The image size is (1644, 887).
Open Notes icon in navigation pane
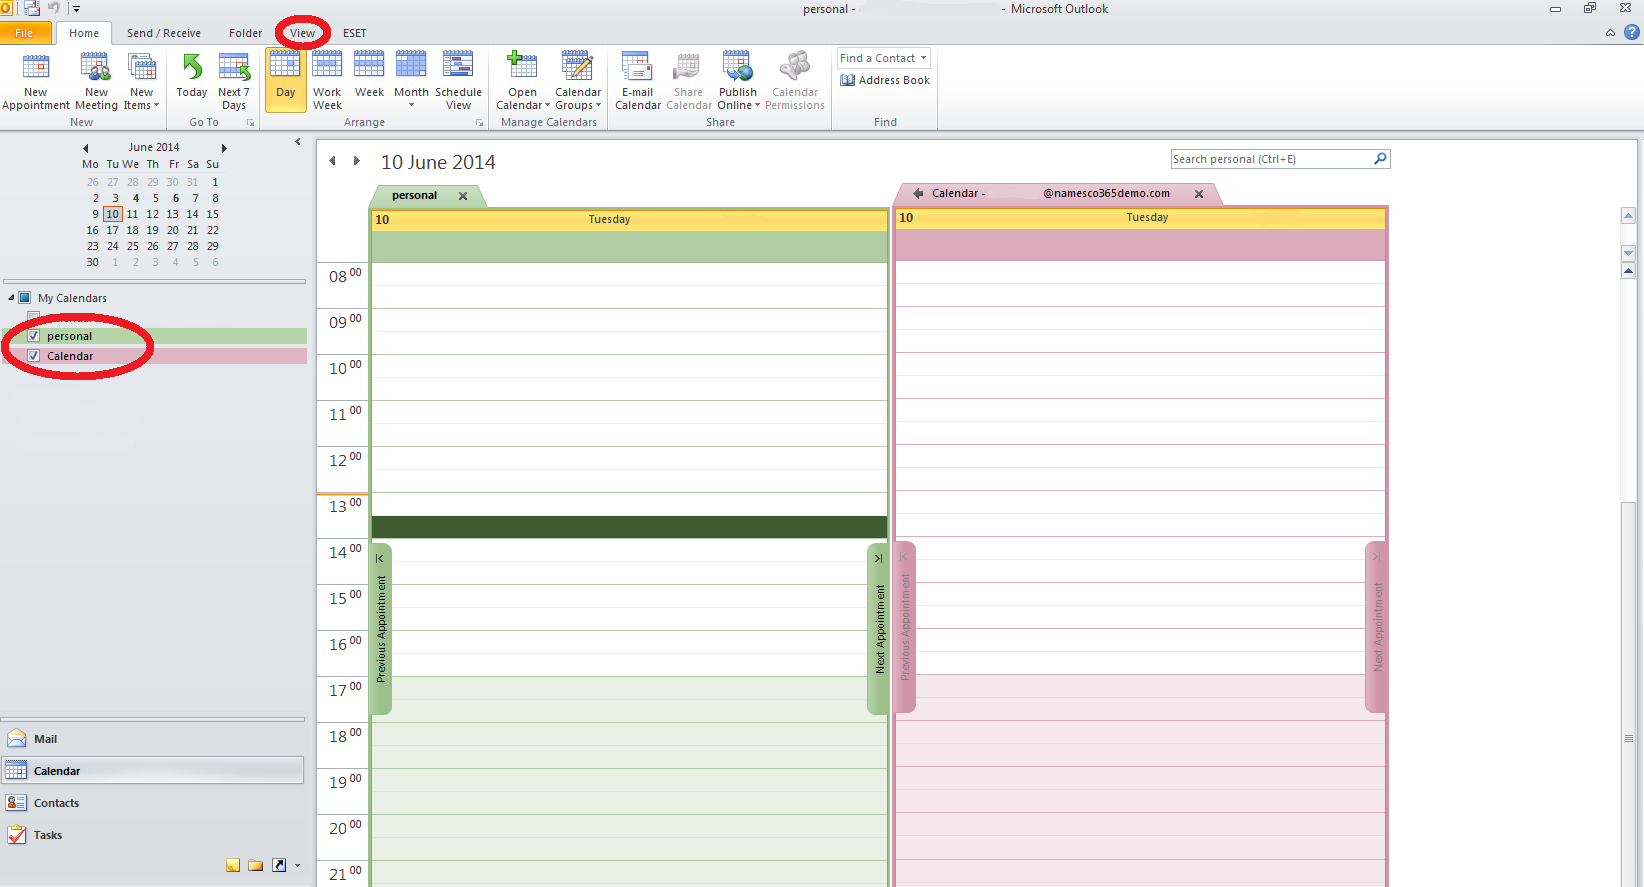pyautogui.click(x=233, y=865)
